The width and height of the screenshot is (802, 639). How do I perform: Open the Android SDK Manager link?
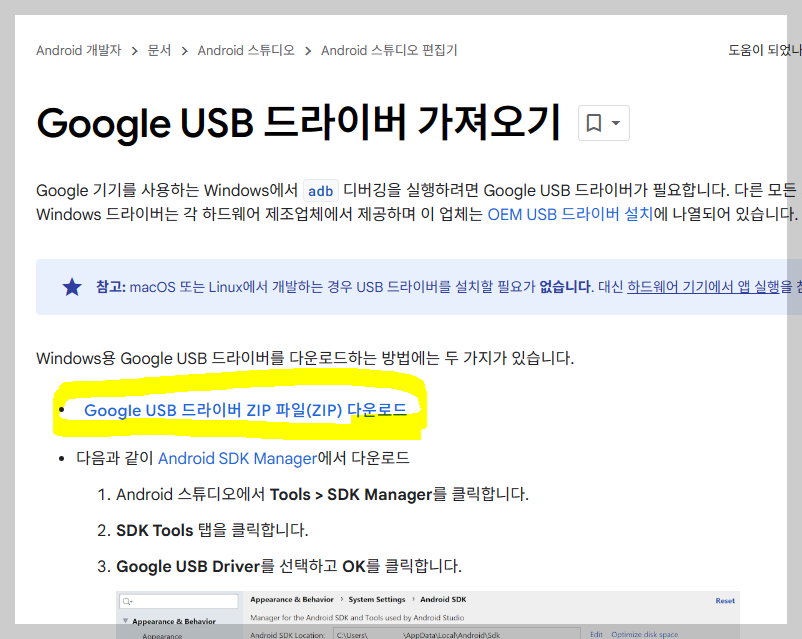point(237,458)
